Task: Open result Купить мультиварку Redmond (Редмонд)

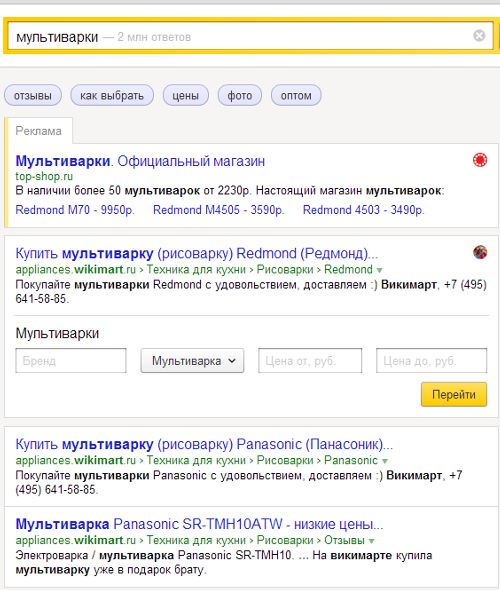Action: coord(196,254)
